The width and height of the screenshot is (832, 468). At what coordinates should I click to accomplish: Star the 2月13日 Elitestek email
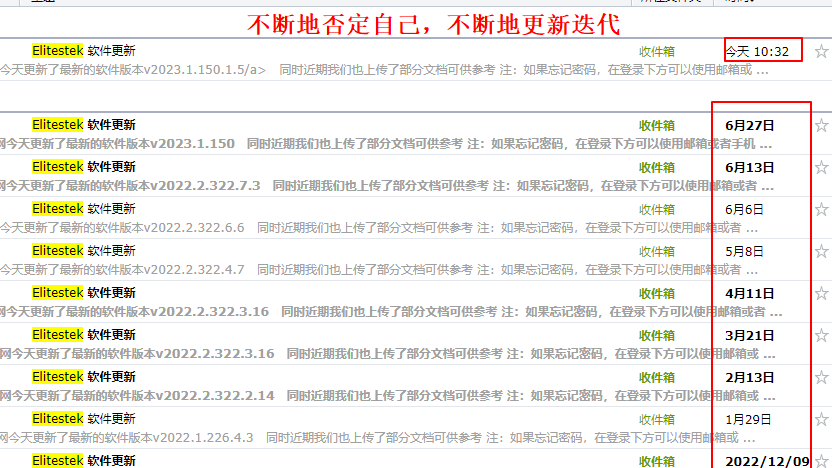[x=821, y=377]
